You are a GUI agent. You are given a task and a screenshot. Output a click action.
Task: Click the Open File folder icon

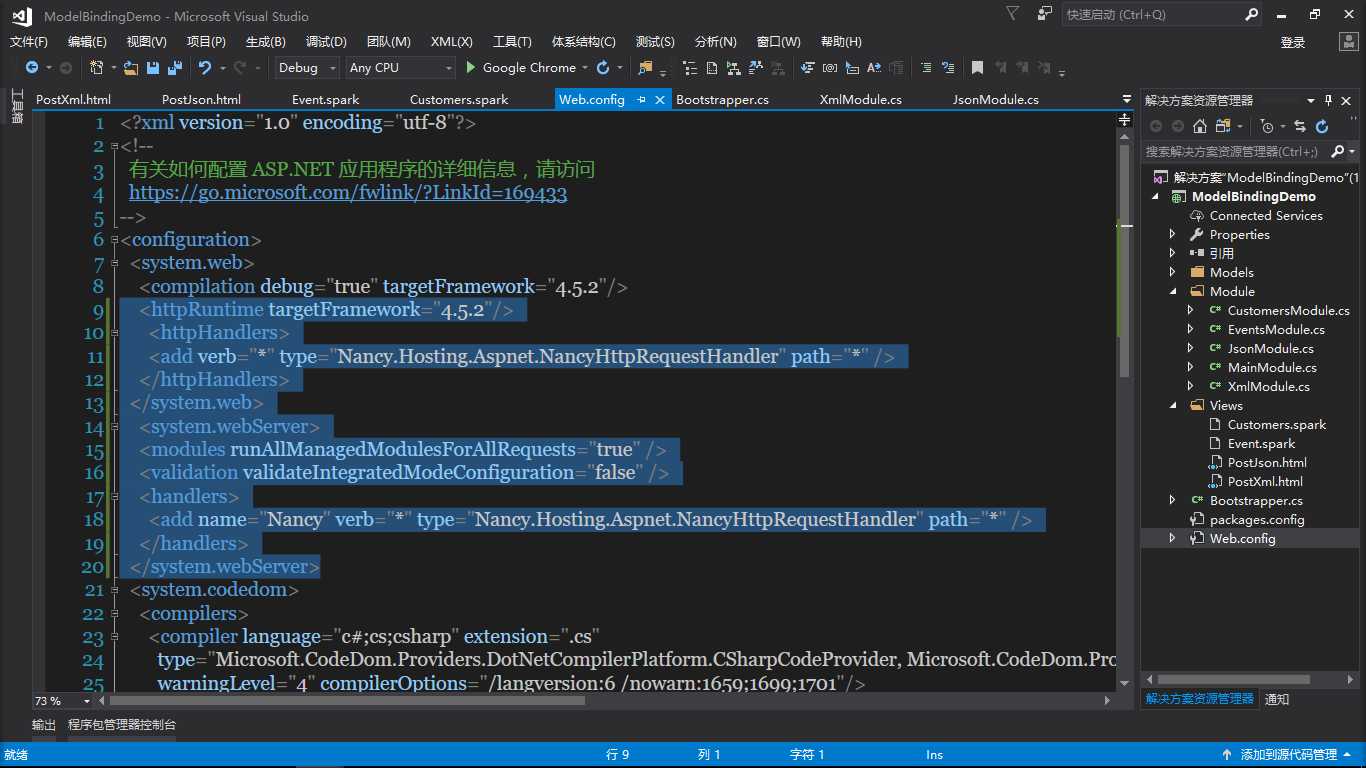point(131,68)
